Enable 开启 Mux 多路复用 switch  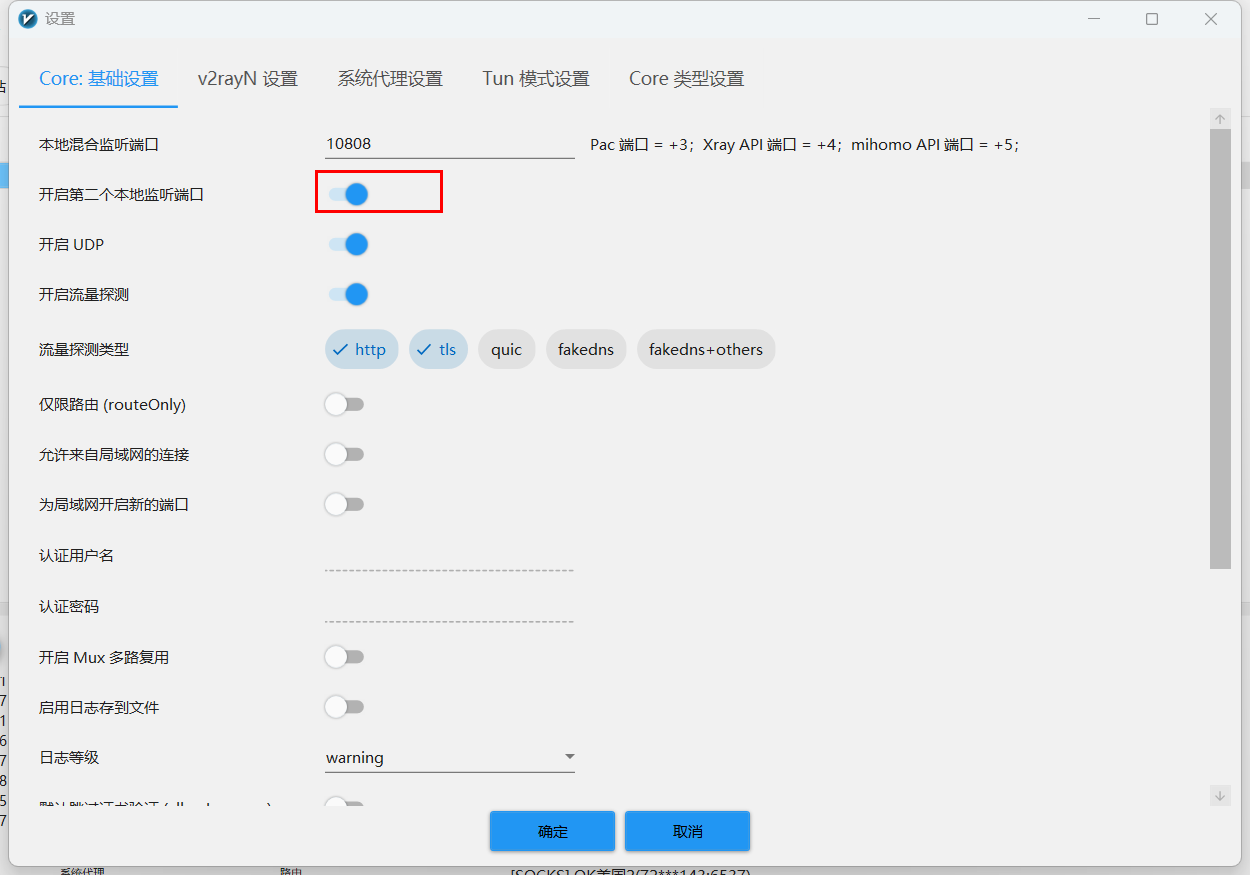[x=344, y=657]
